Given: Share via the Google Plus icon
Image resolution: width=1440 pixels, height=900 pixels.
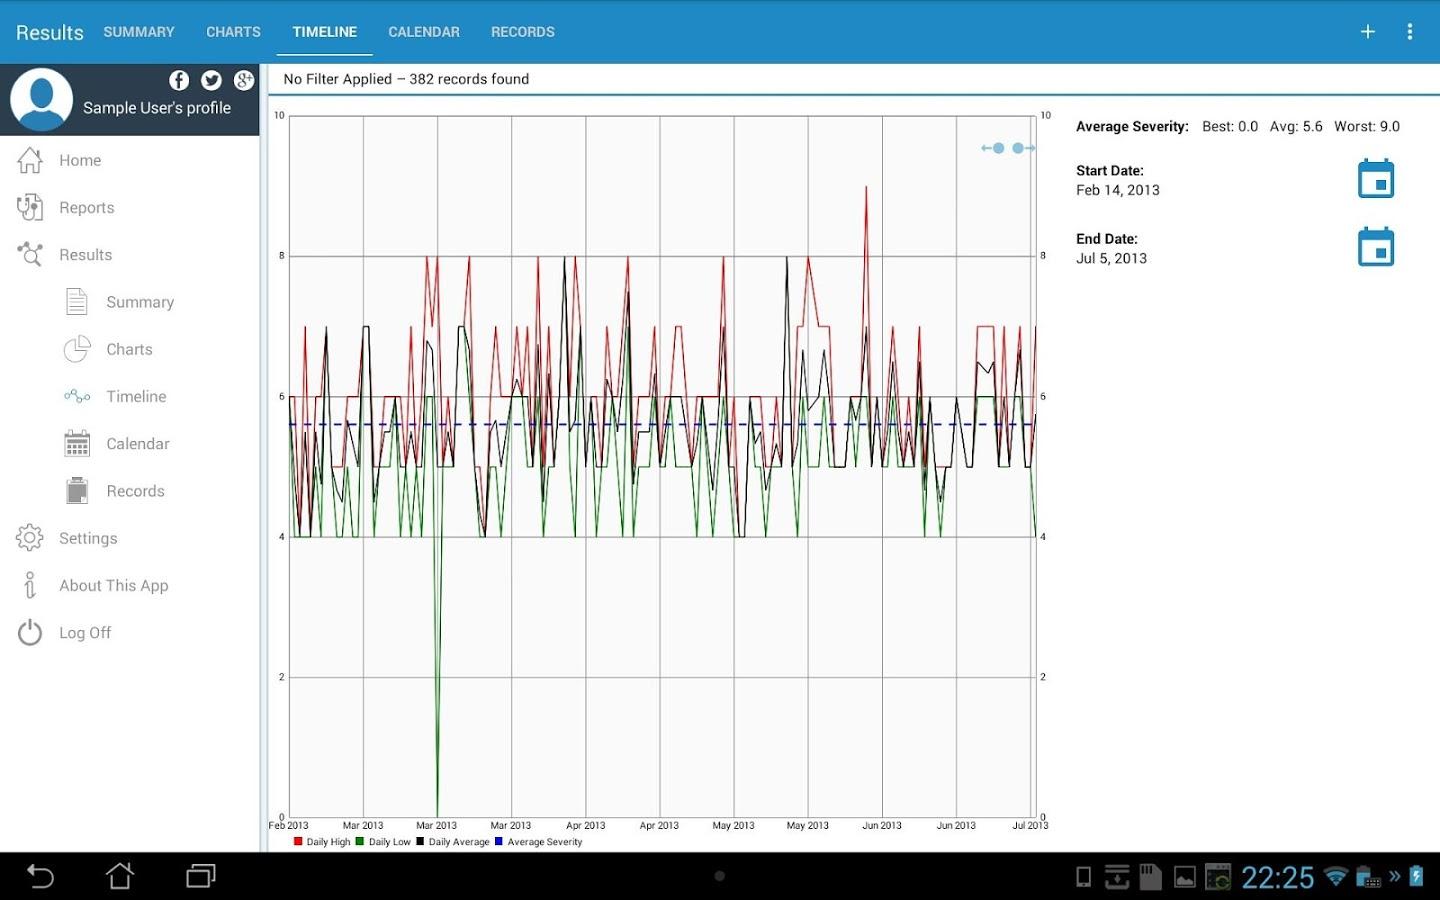Looking at the screenshot, I should tap(243, 80).
